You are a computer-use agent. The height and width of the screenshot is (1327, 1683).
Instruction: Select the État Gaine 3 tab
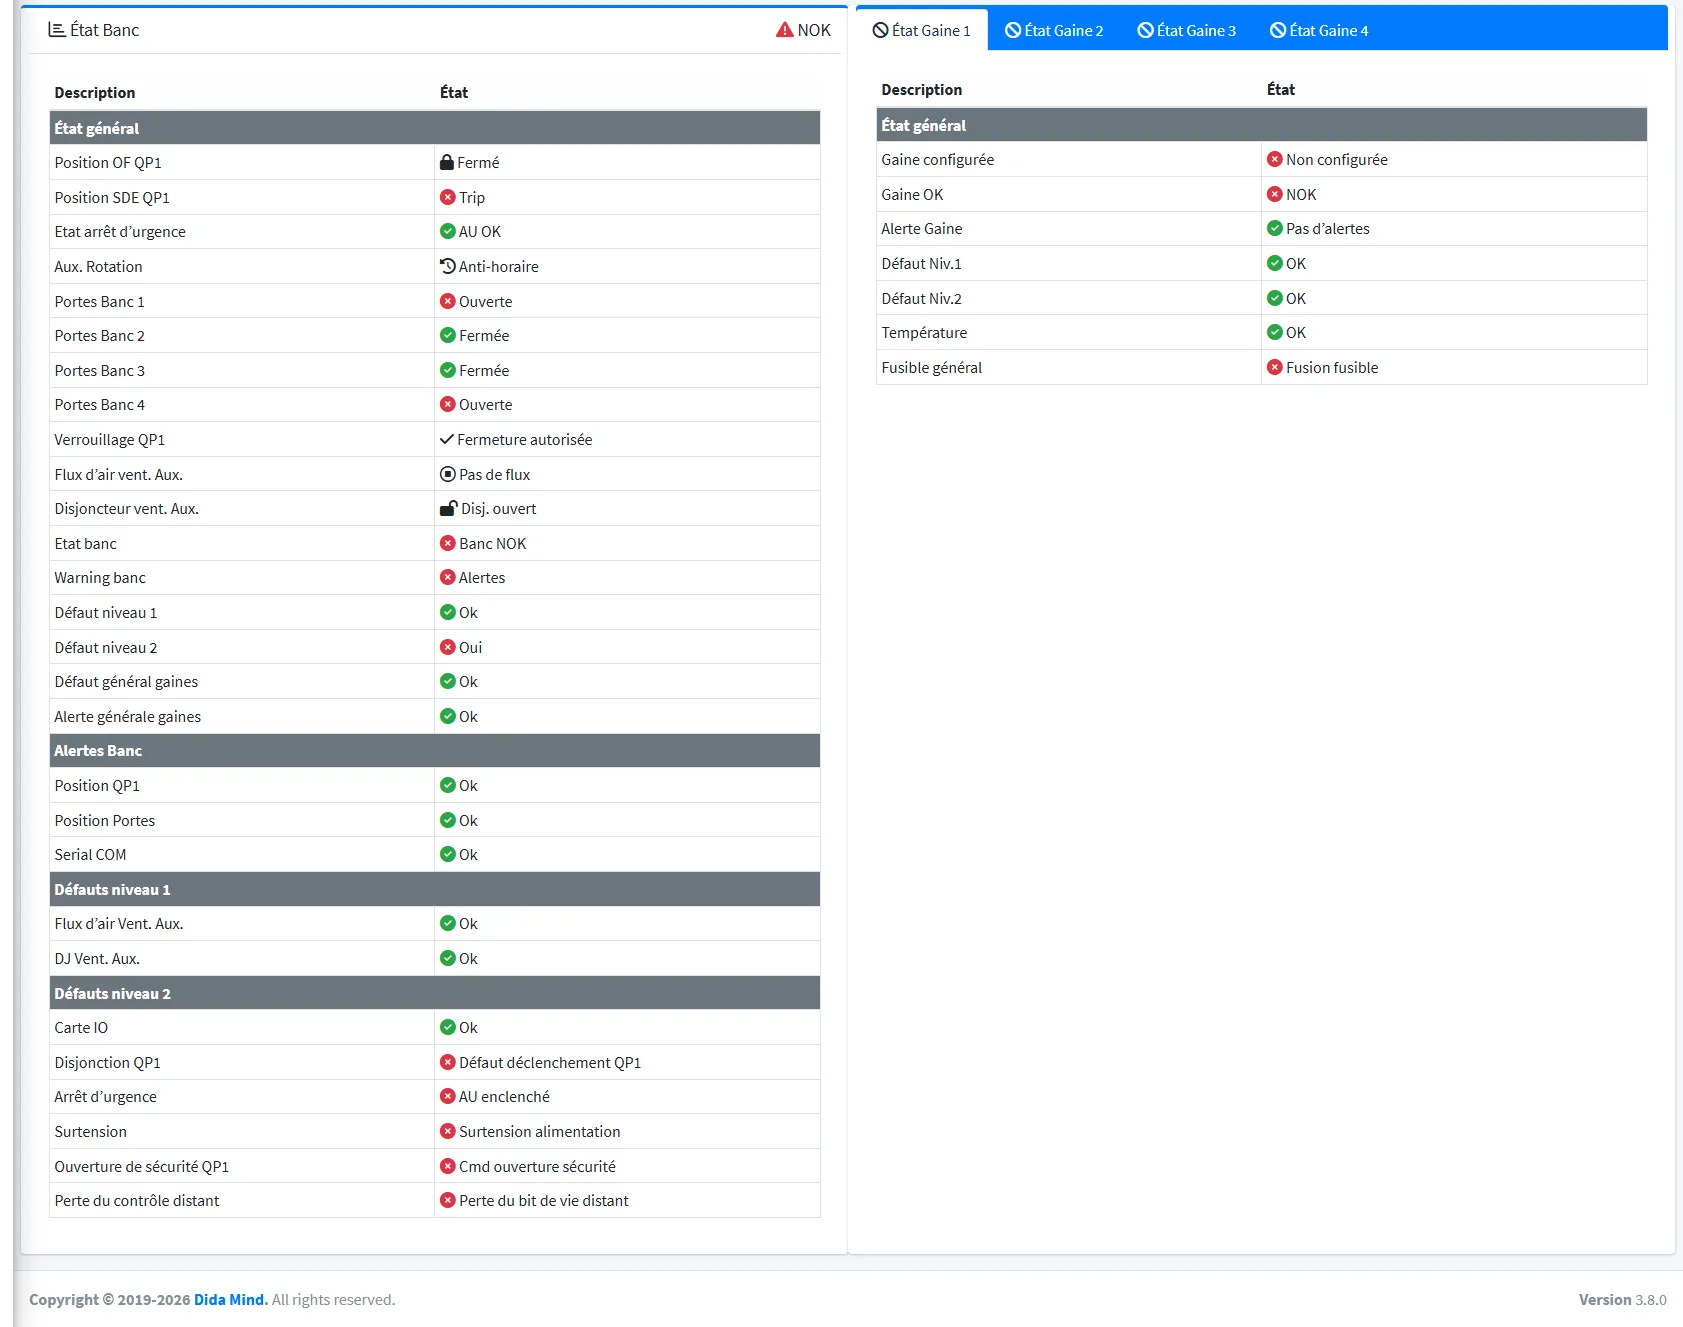click(x=1186, y=30)
